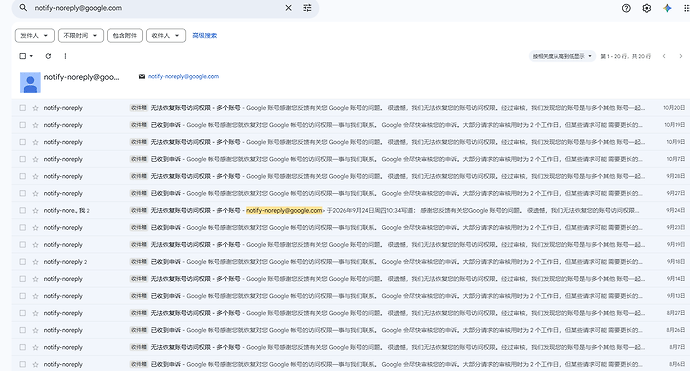Star the 9月23日 message
Viewport: 690px width, 371px height.
pyautogui.click(x=35, y=228)
